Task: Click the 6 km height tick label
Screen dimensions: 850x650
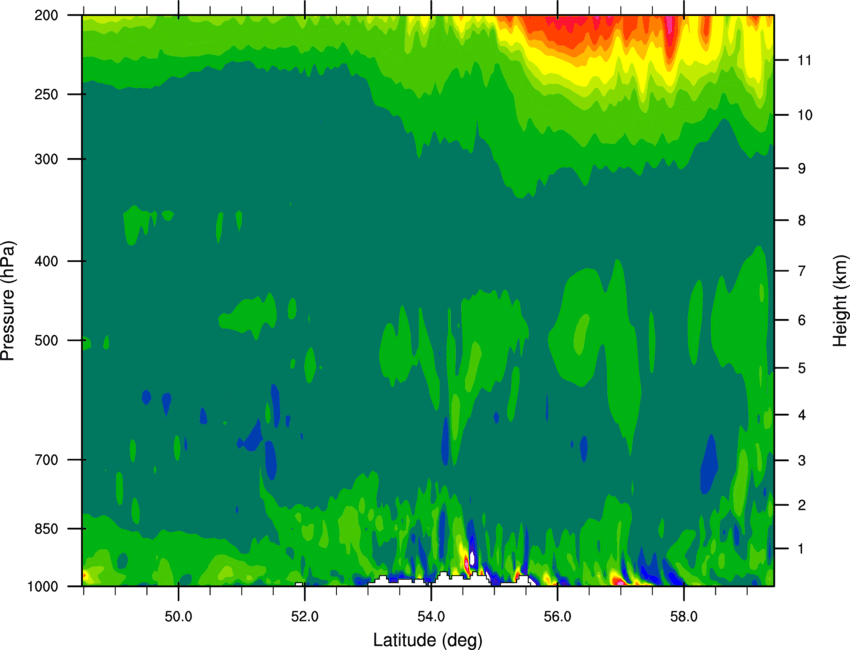Action: pos(802,320)
